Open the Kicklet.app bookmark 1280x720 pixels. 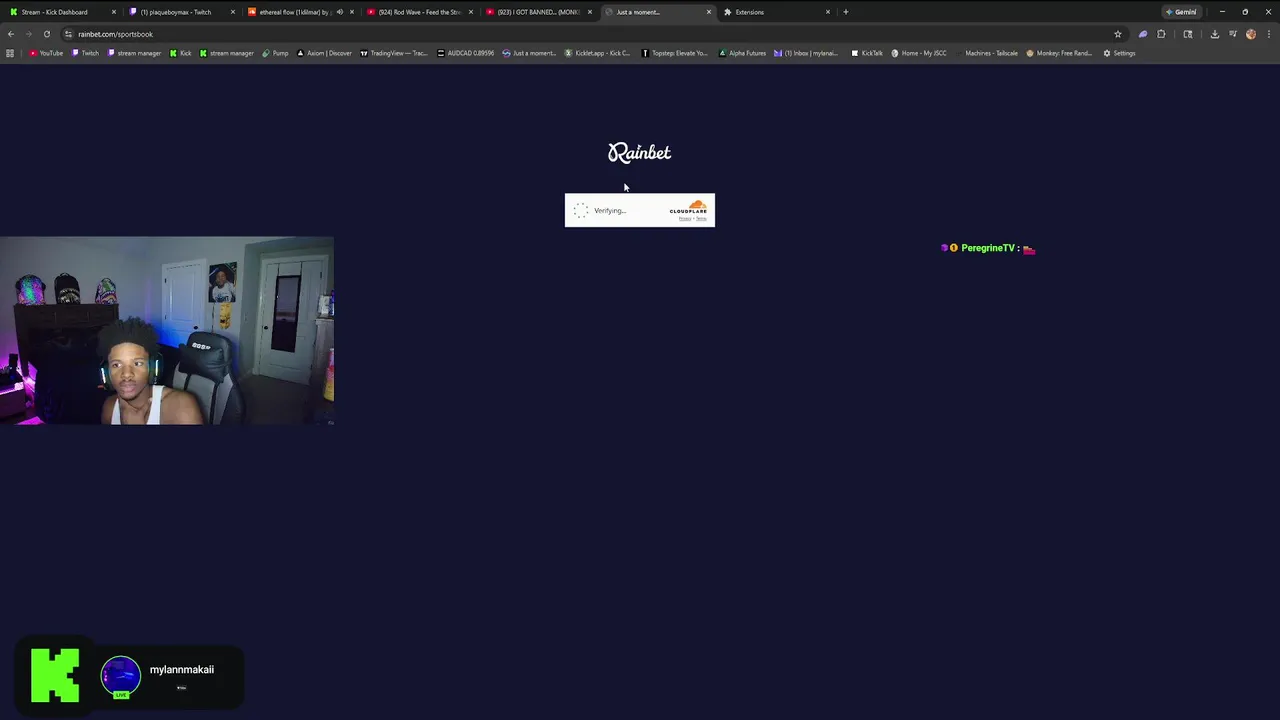pyautogui.click(x=598, y=53)
